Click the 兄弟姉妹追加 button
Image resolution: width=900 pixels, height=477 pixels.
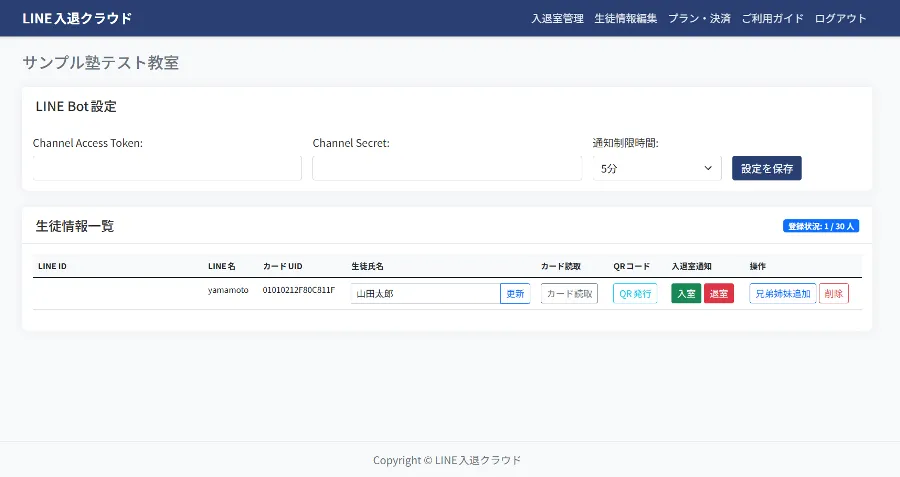point(782,294)
